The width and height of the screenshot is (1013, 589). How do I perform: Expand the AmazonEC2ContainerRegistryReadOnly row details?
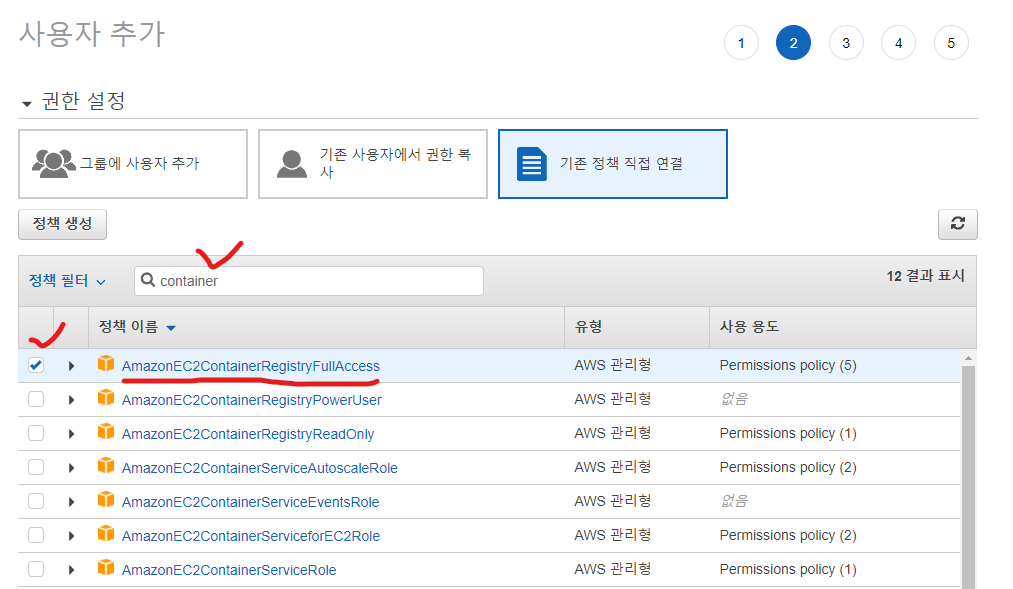pyautogui.click(x=71, y=434)
